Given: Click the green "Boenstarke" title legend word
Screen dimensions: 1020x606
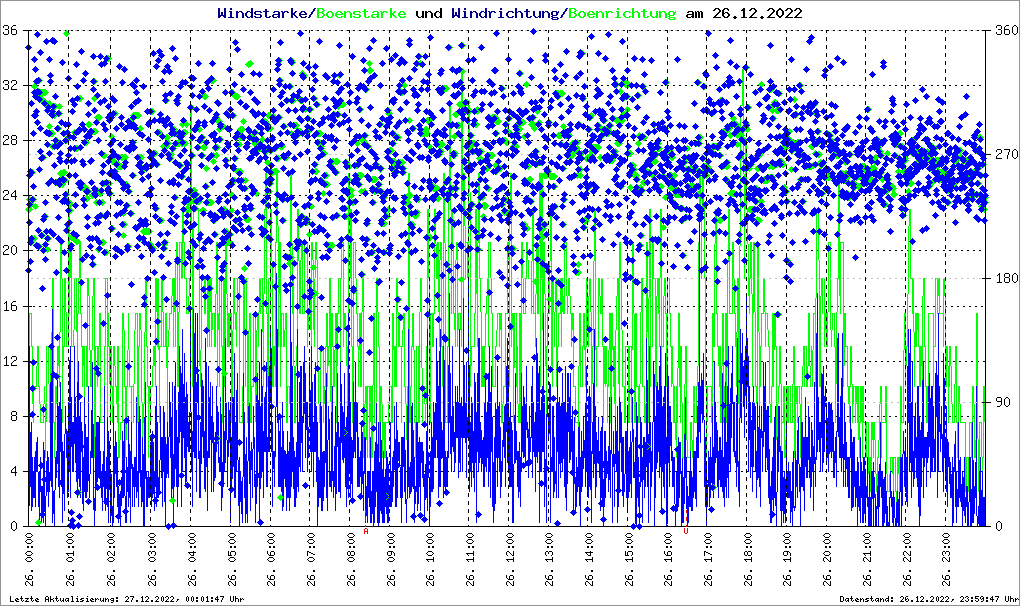Looking at the screenshot, I should (x=361, y=13).
